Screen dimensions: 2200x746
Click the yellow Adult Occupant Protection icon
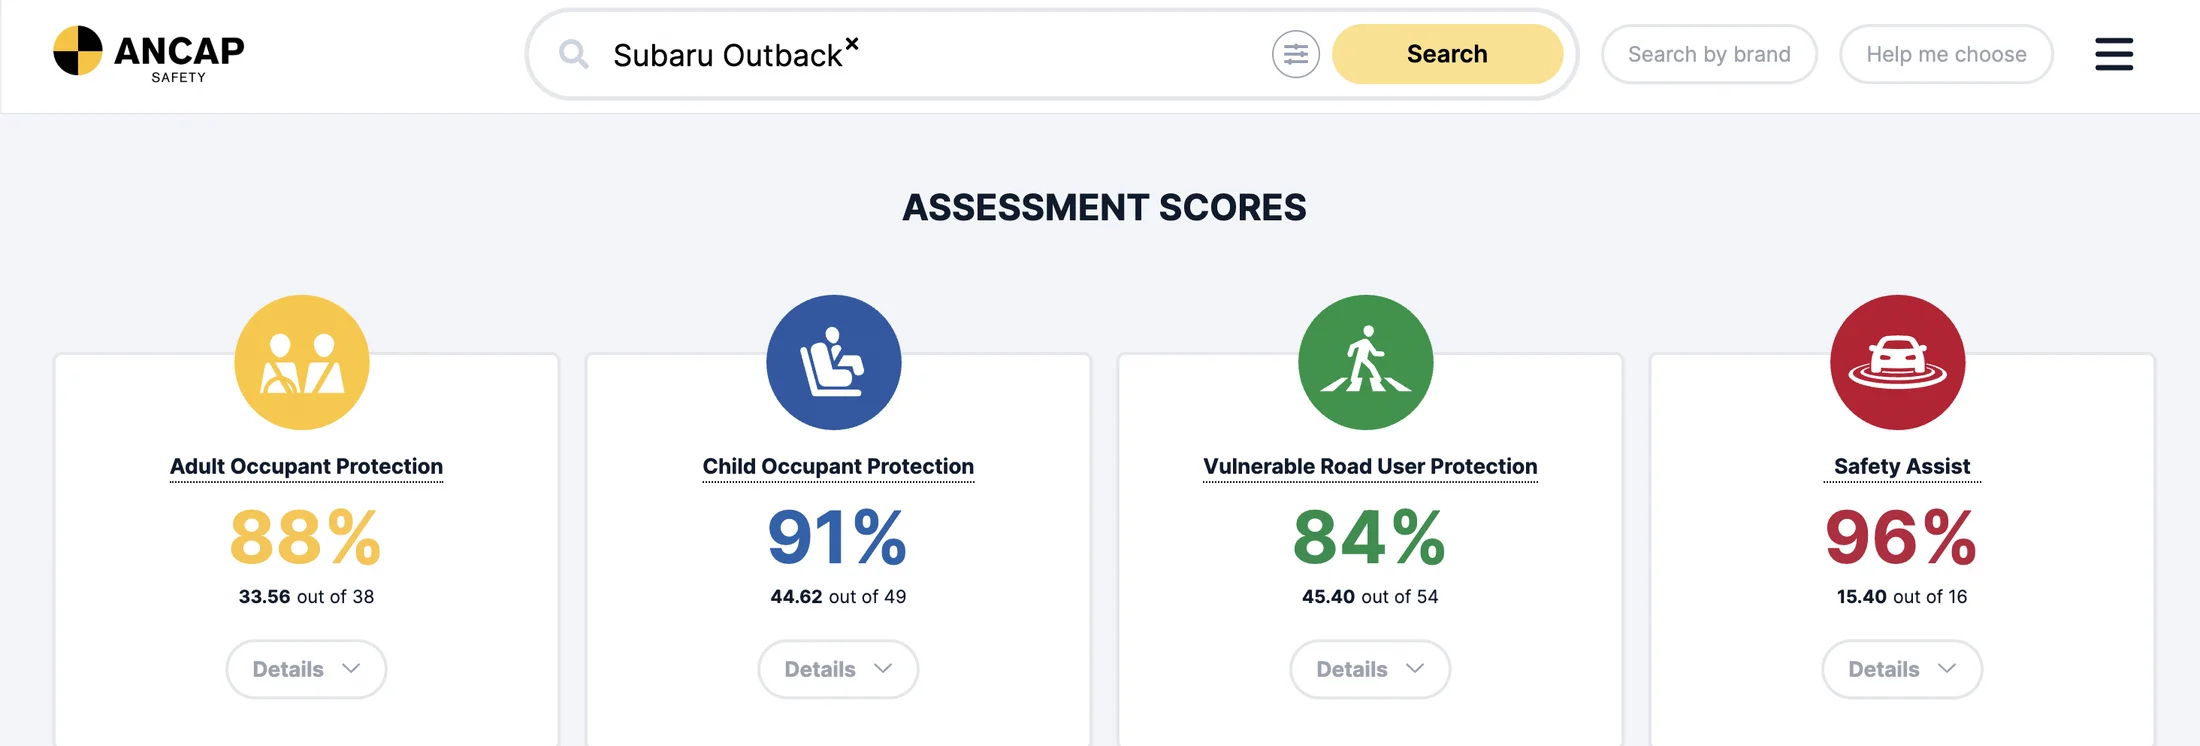(302, 362)
